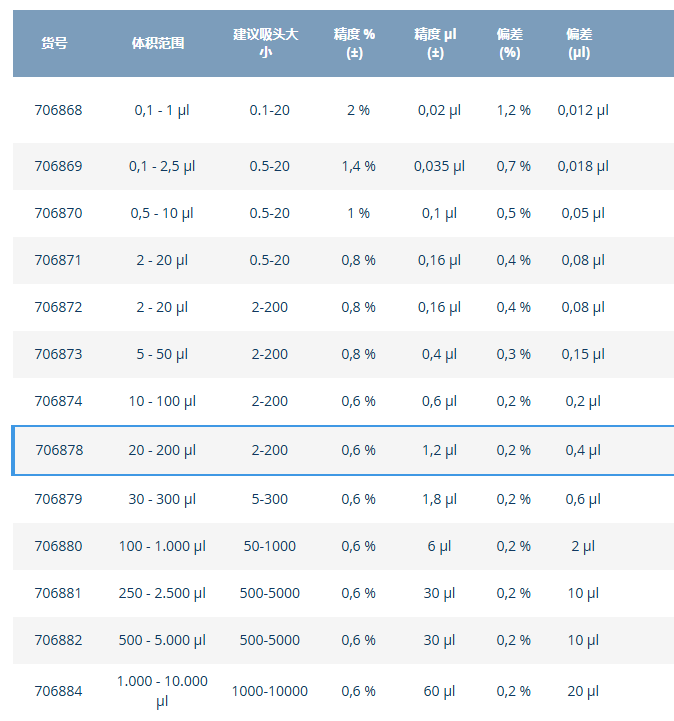
Task: Select the 30 - 300 µl volume range
Action: click(x=162, y=499)
